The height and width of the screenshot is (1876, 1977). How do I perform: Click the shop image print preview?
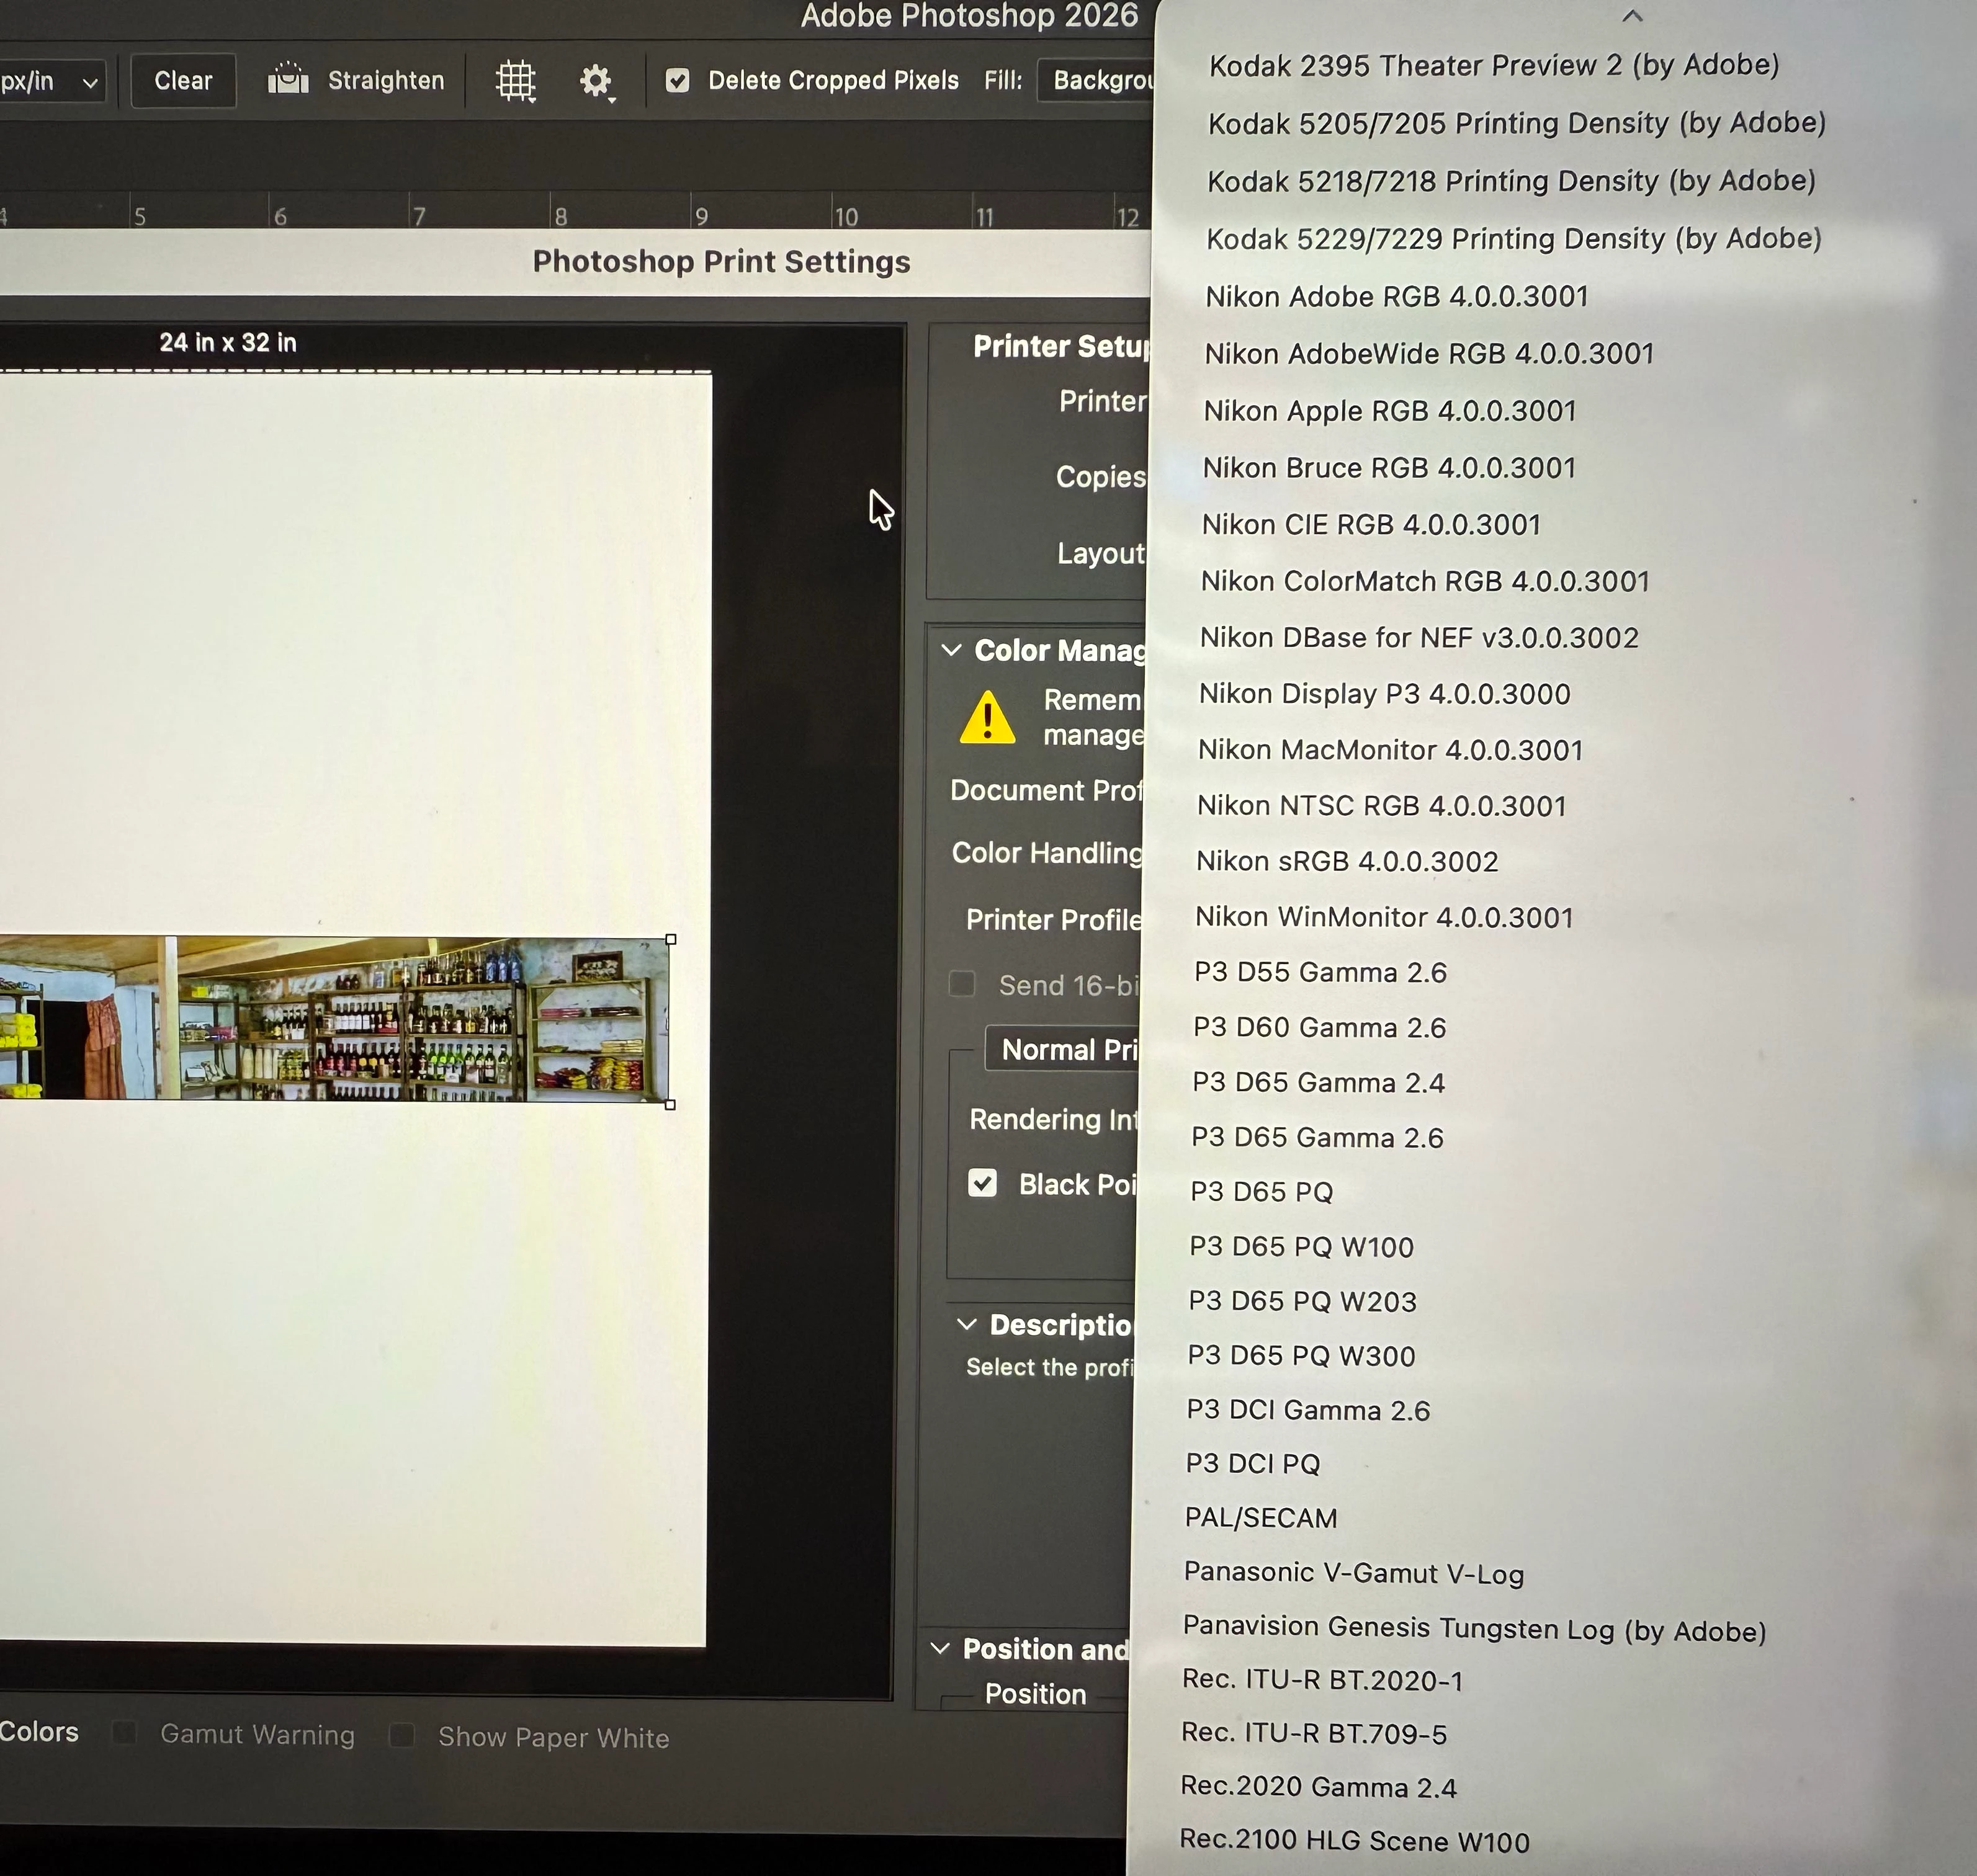[x=335, y=1019]
